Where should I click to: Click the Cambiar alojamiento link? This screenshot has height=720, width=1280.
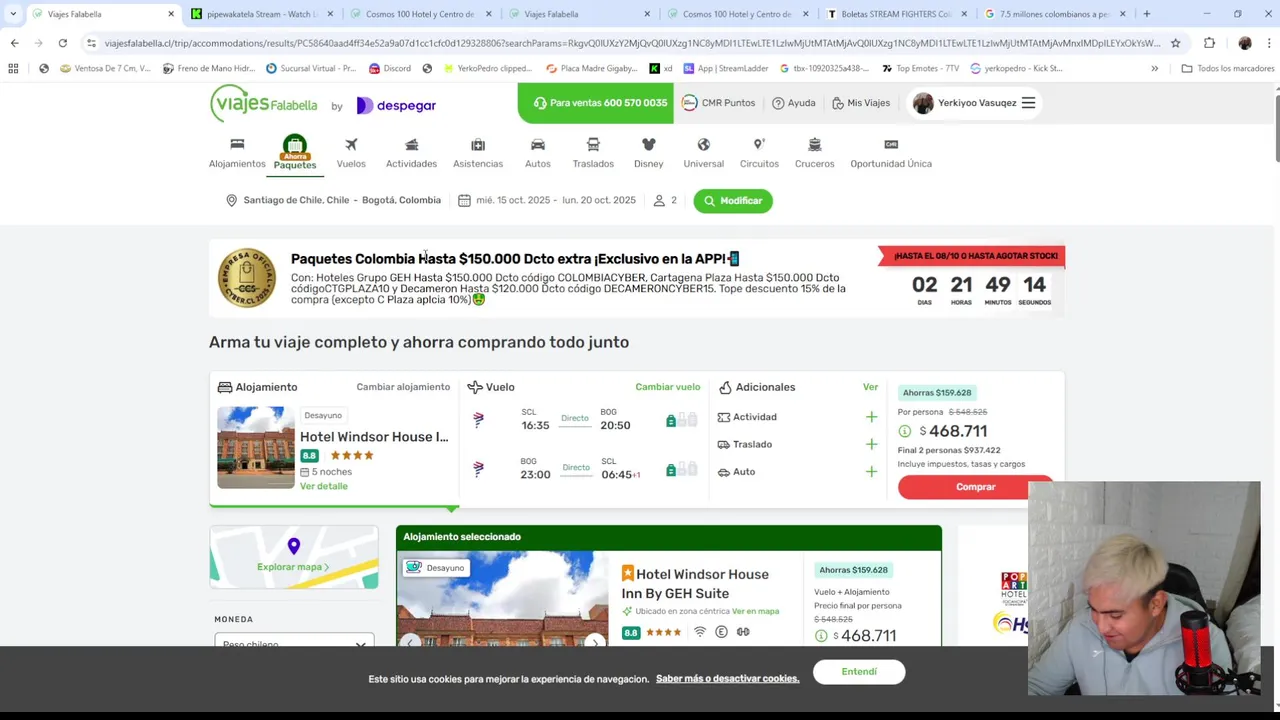(403, 387)
